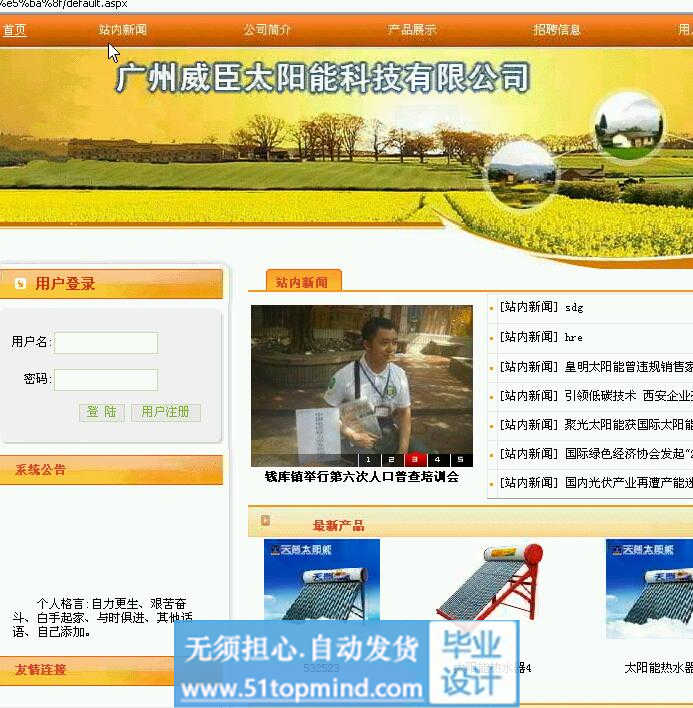This screenshot has height=708, width=693.
Task: Open news item titled sdg
Action: pyautogui.click(x=574, y=307)
